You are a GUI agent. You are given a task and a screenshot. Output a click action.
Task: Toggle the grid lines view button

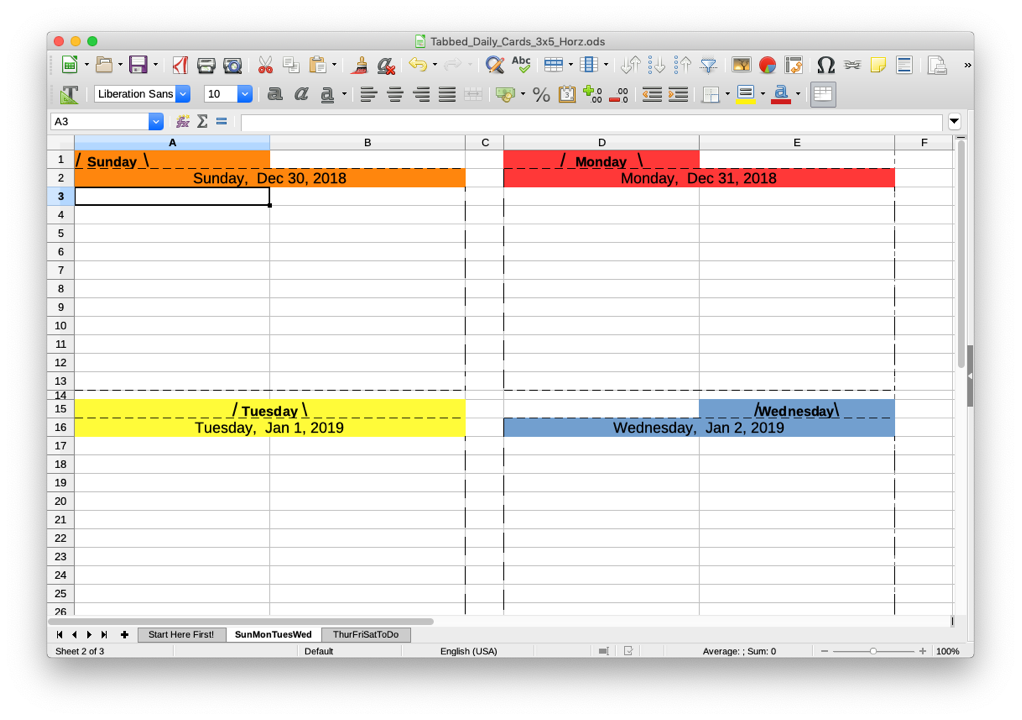823,94
